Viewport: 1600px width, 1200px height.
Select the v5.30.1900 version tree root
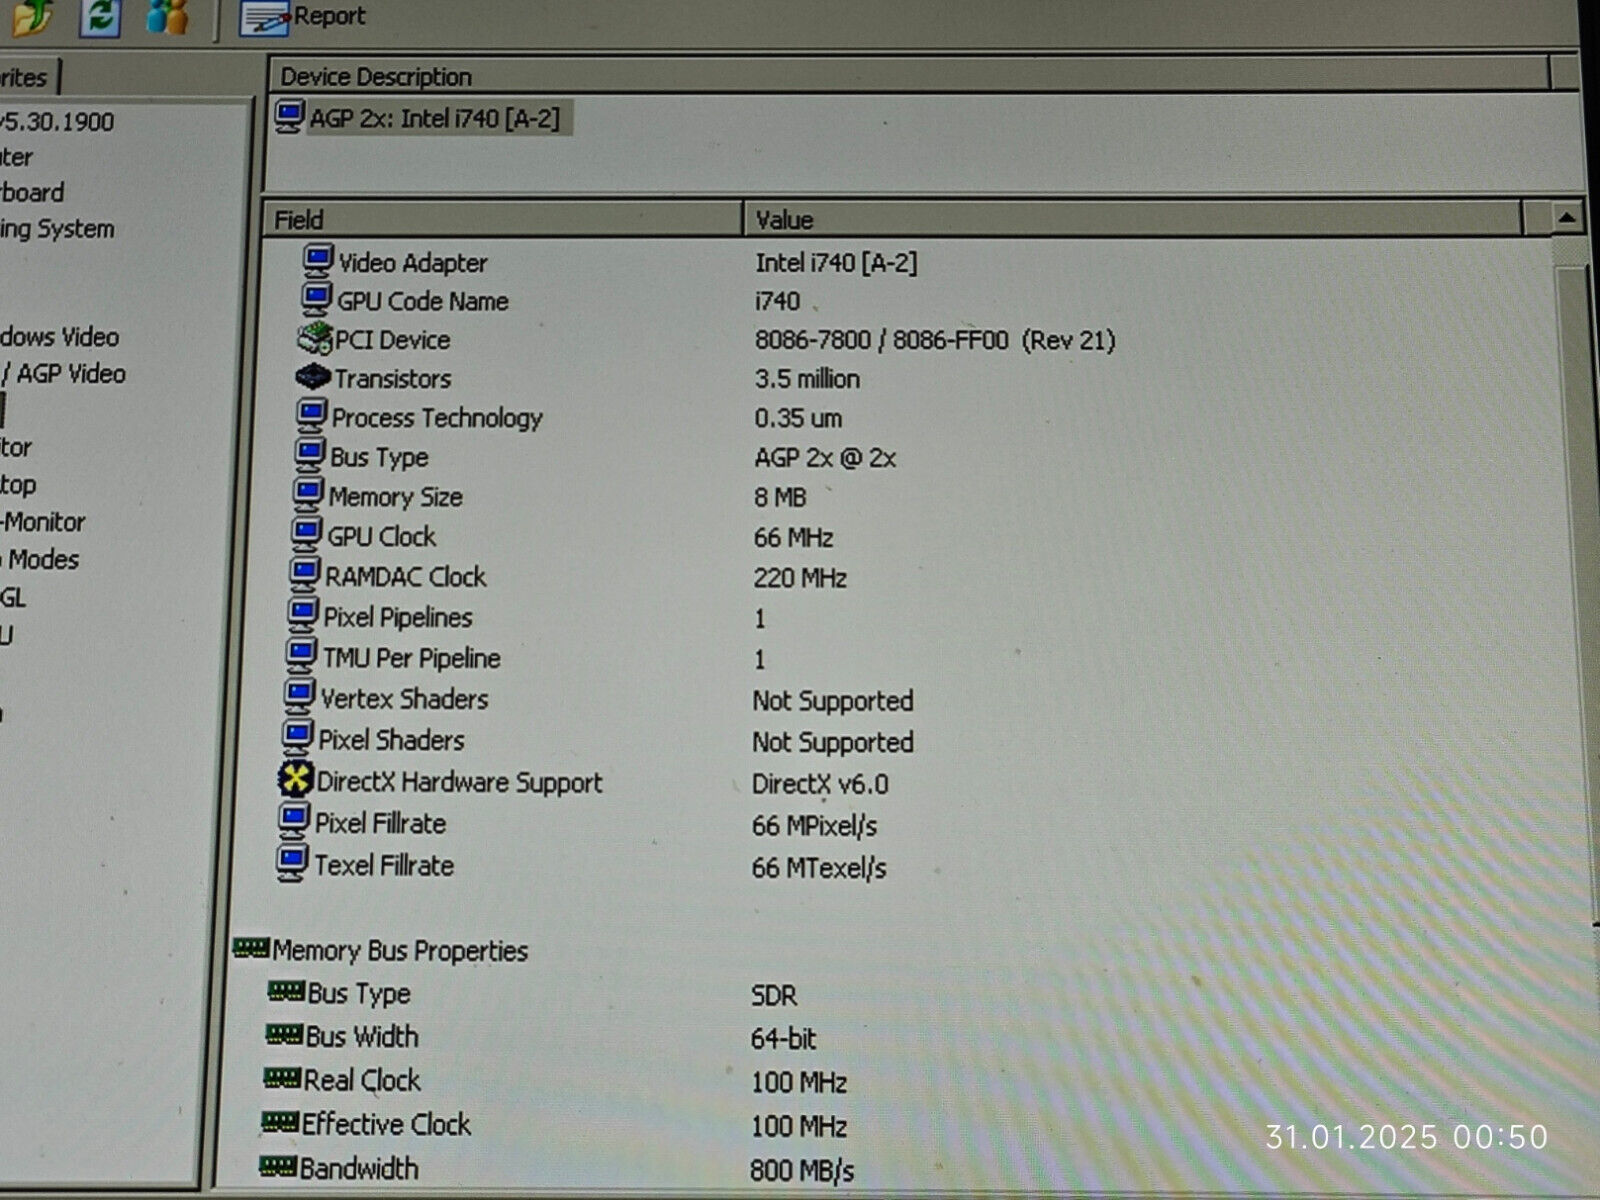57,122
